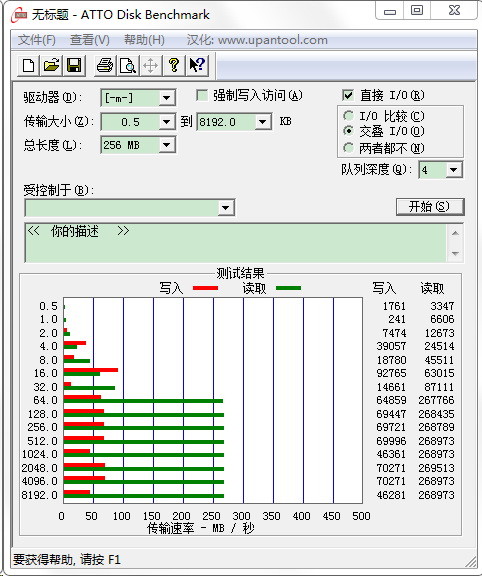Open the 帮助(H) menu
The width and height of the screenshot is (482, 576).
tap(144, 40)
